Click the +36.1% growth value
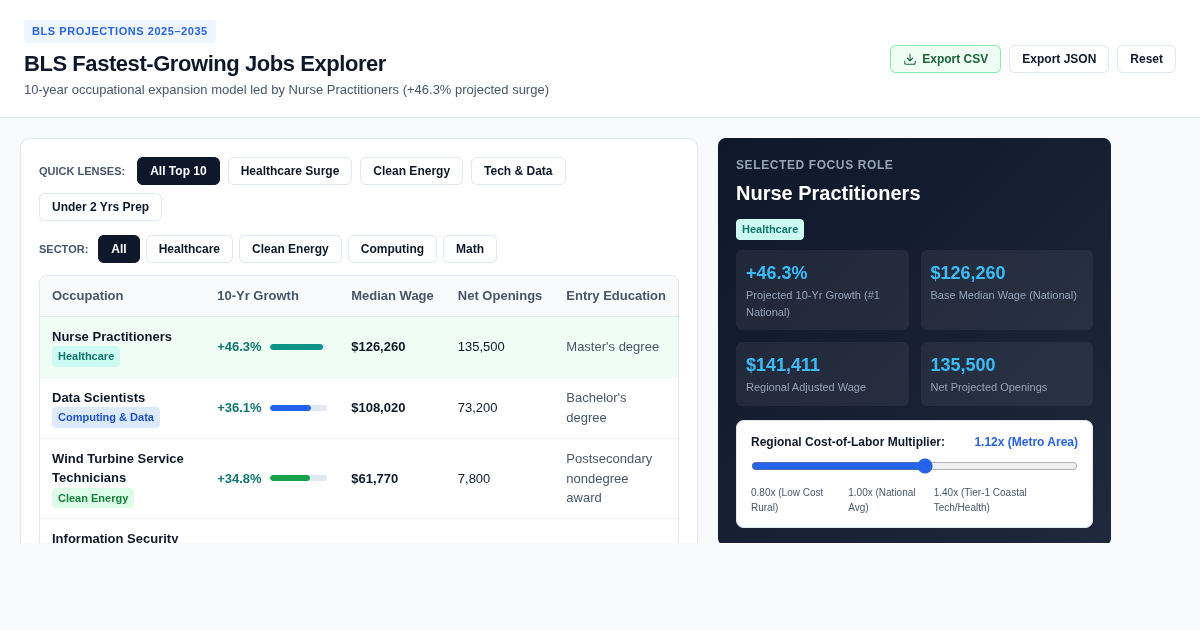Screen dimensions: 1200x630 point(239,408)
